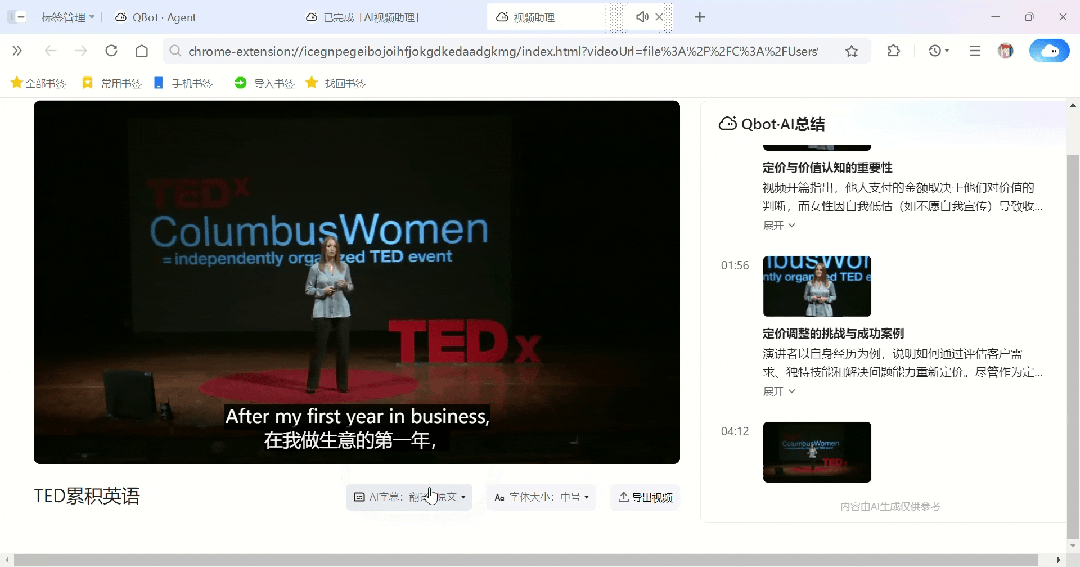Open the font size dropdown
1080x567 pixels.
541,497
